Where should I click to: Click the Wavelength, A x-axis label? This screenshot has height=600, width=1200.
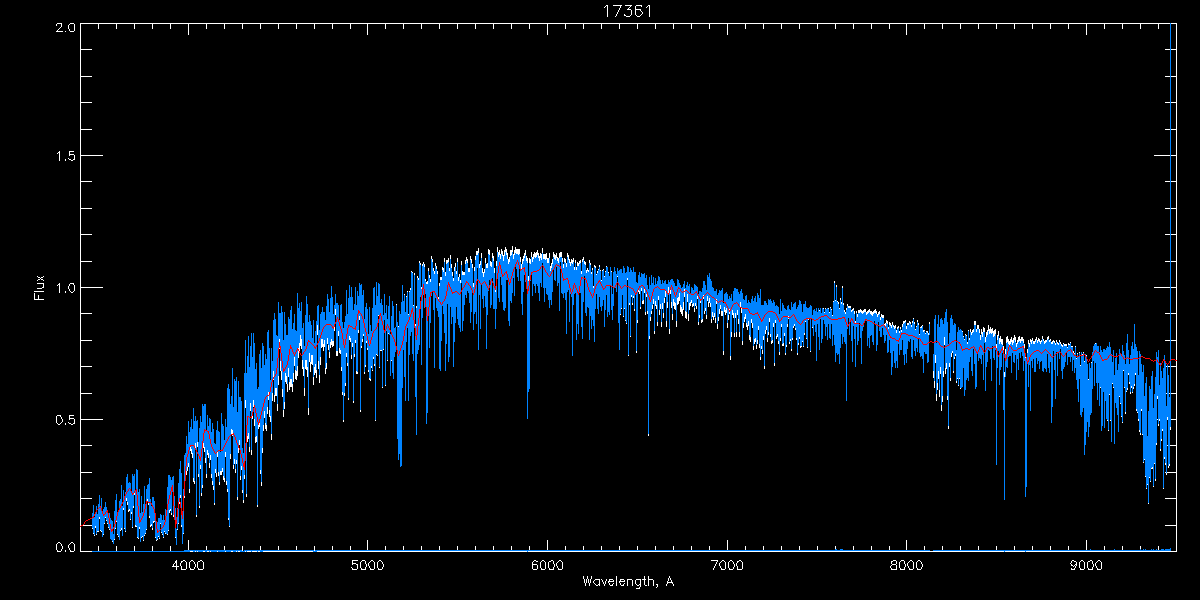coord(627,582)
